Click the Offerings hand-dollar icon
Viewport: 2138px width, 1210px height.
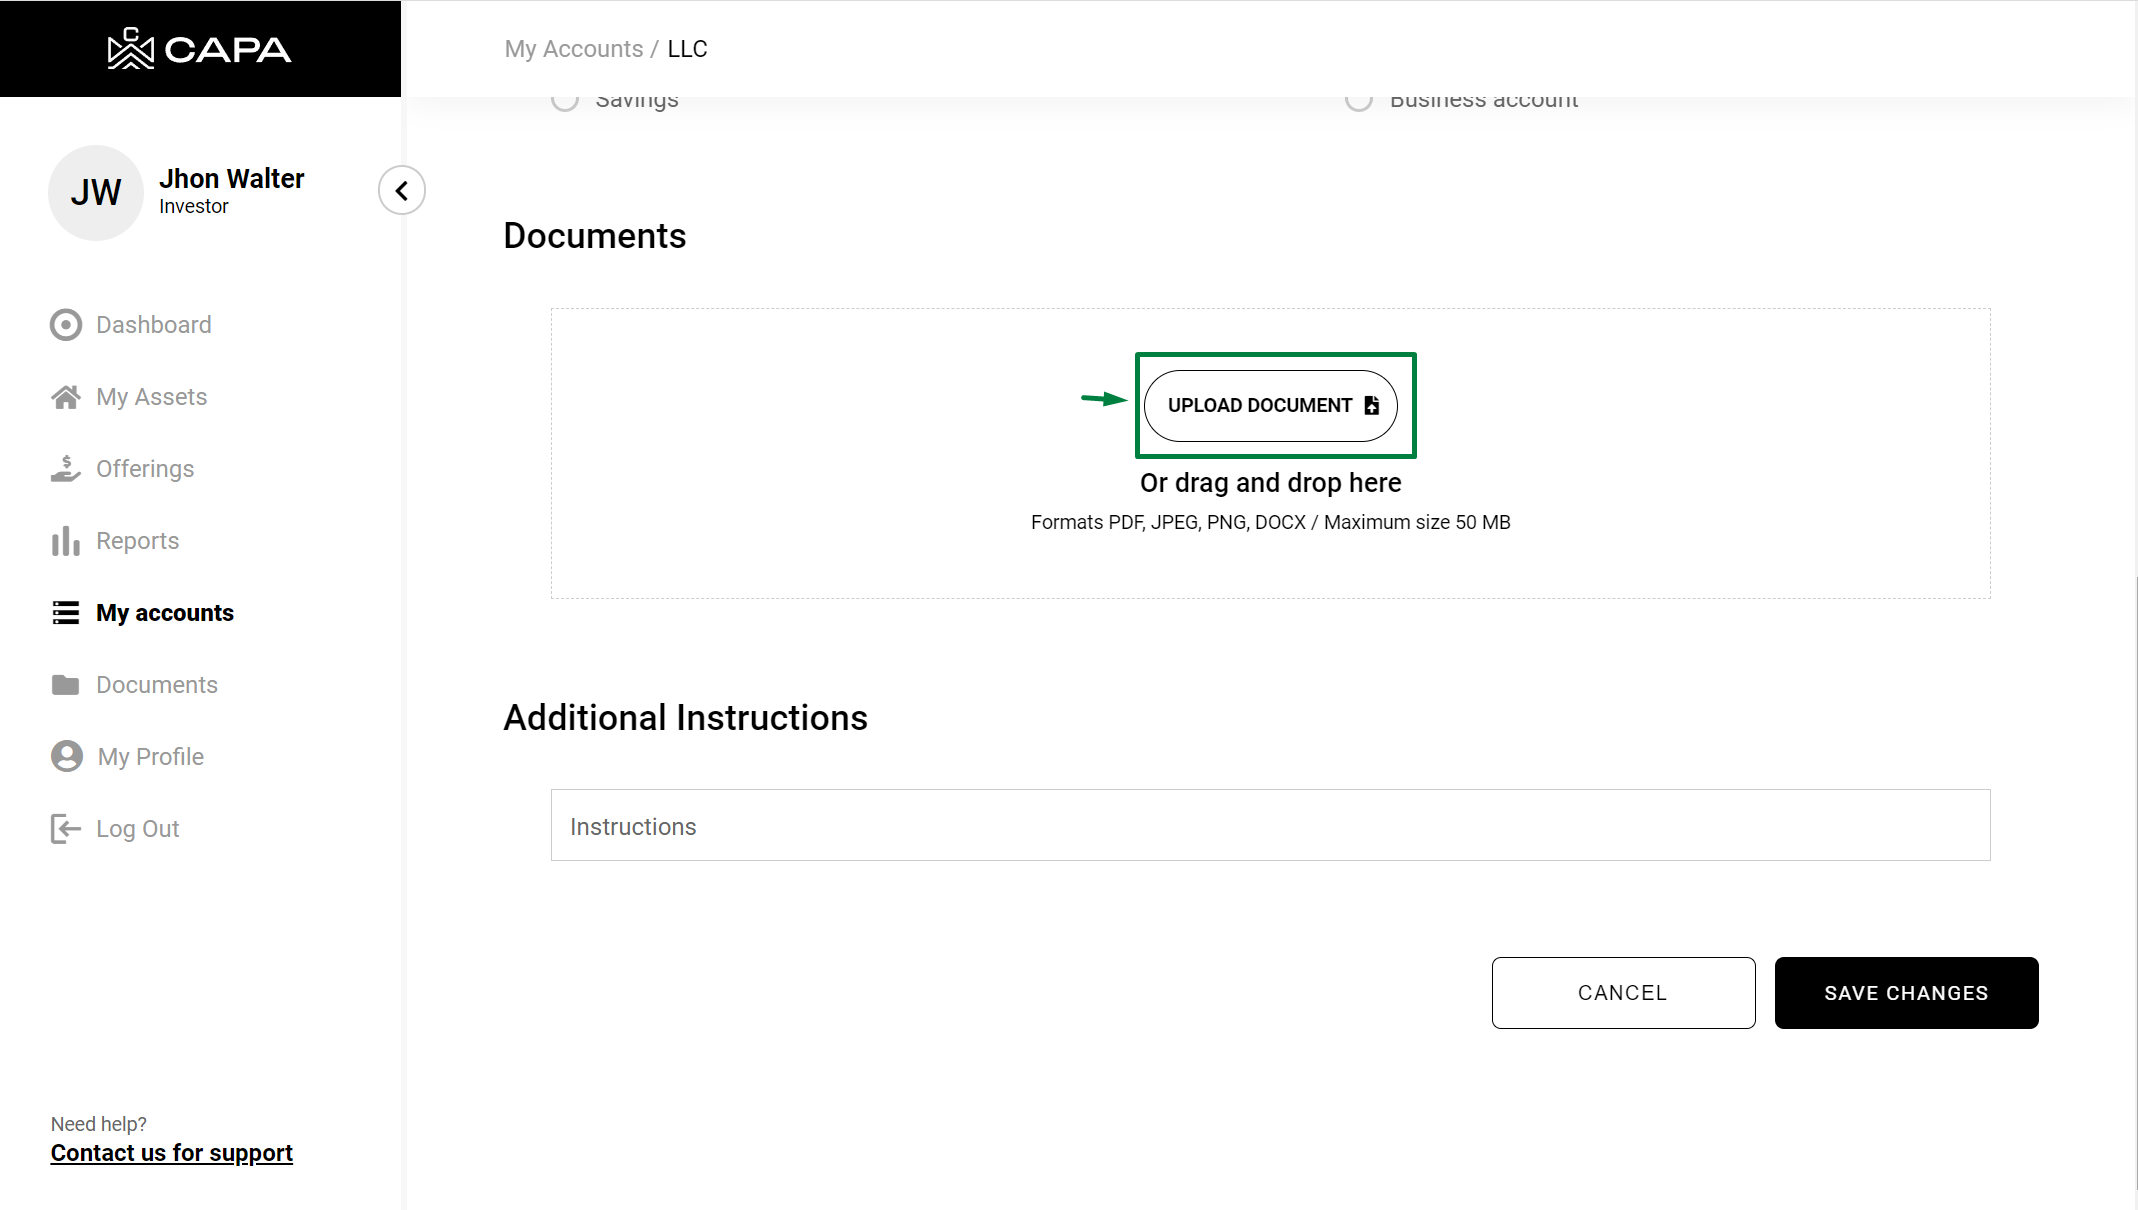pos(66,469)
